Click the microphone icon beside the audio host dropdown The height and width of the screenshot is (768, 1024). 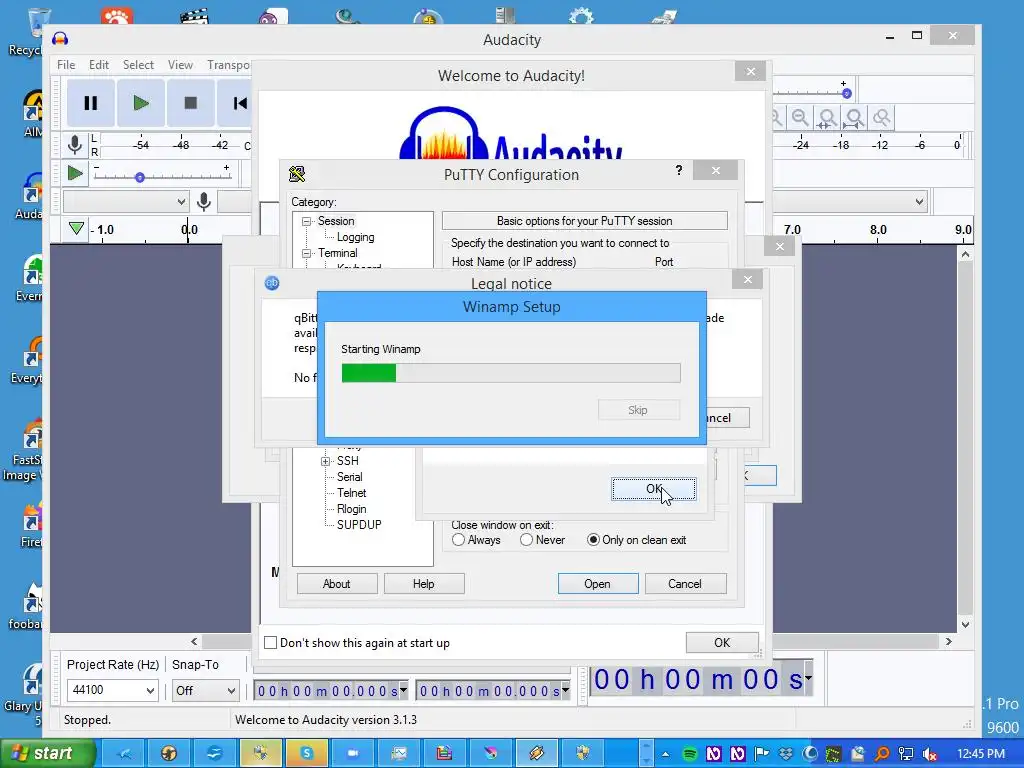[204, 202]
